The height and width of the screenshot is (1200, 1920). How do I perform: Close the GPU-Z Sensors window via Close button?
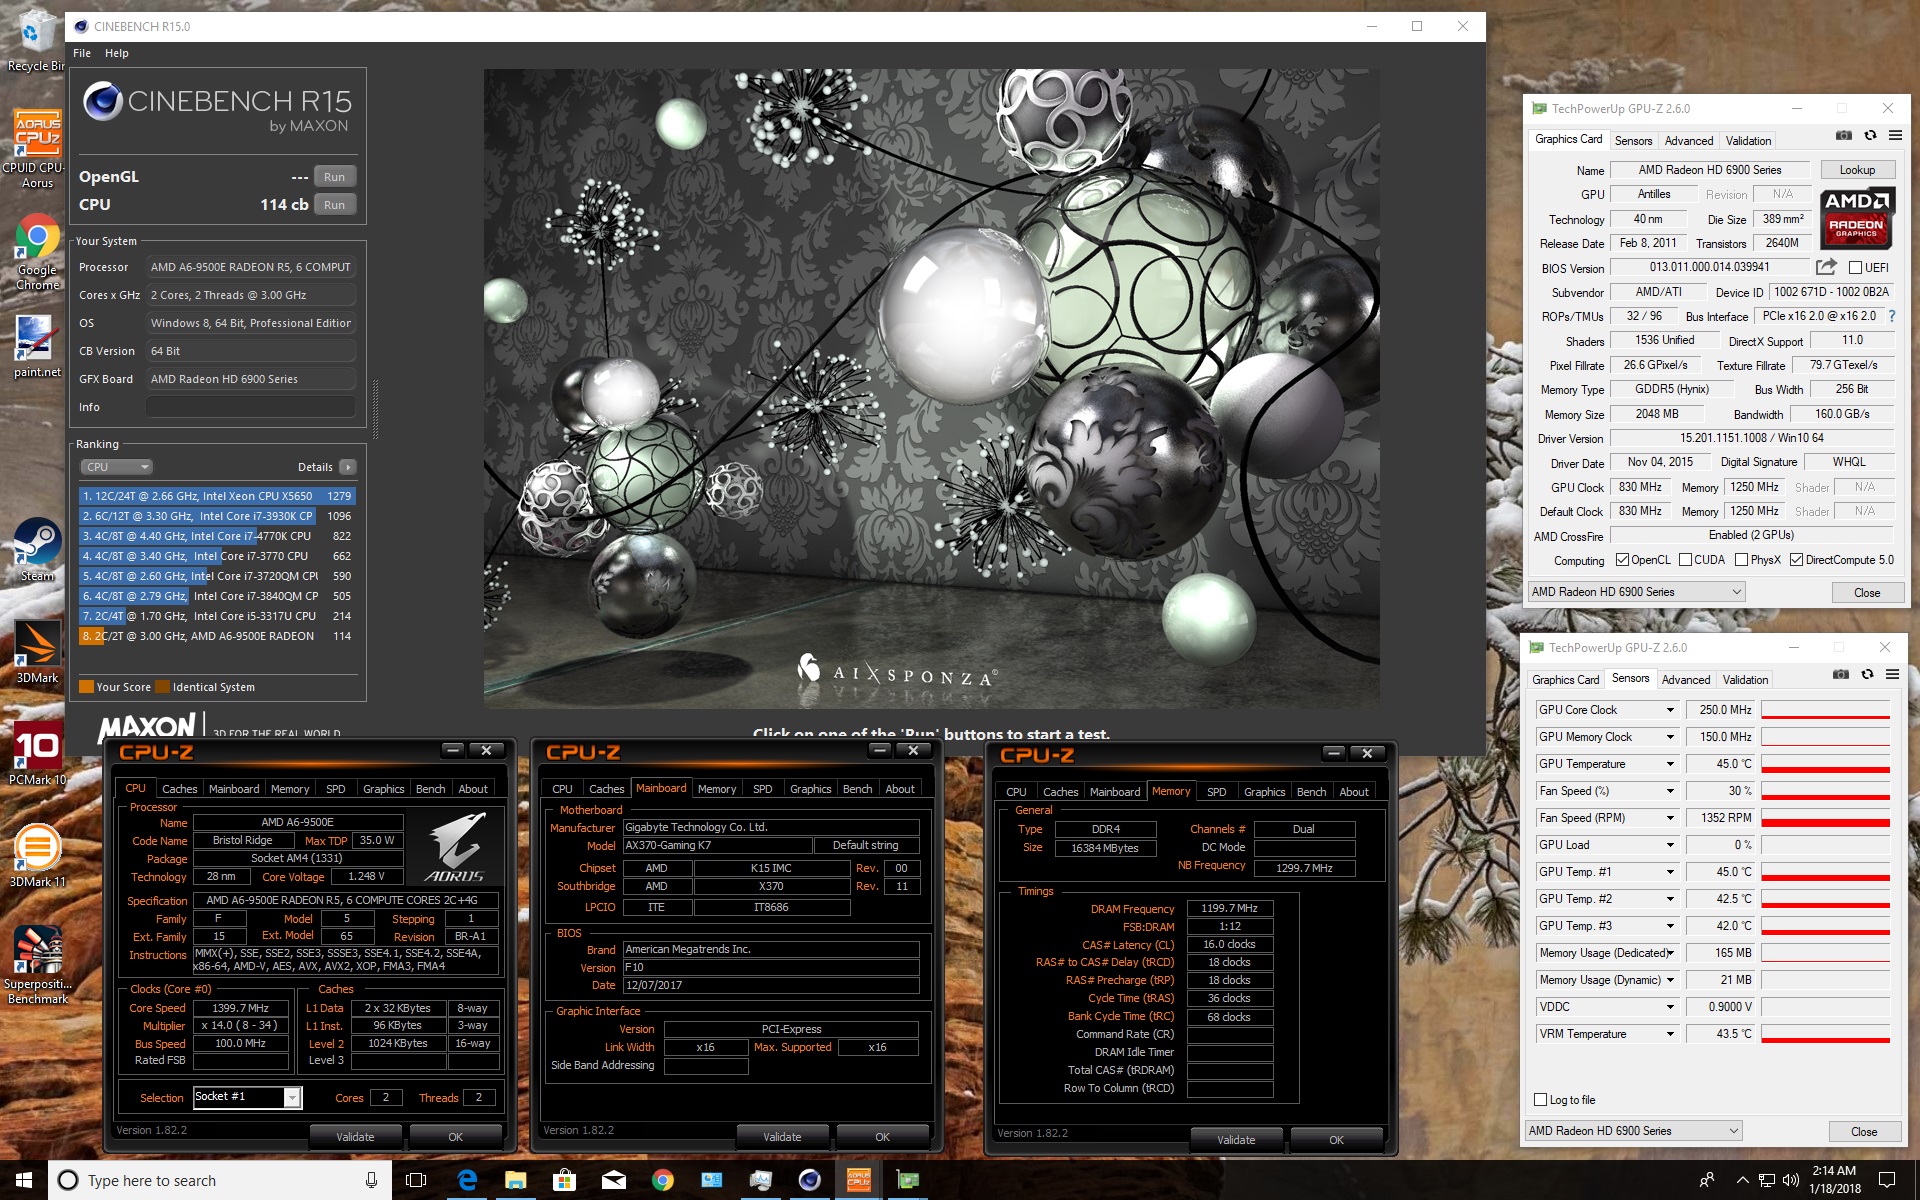(x=1864, y=1132)
